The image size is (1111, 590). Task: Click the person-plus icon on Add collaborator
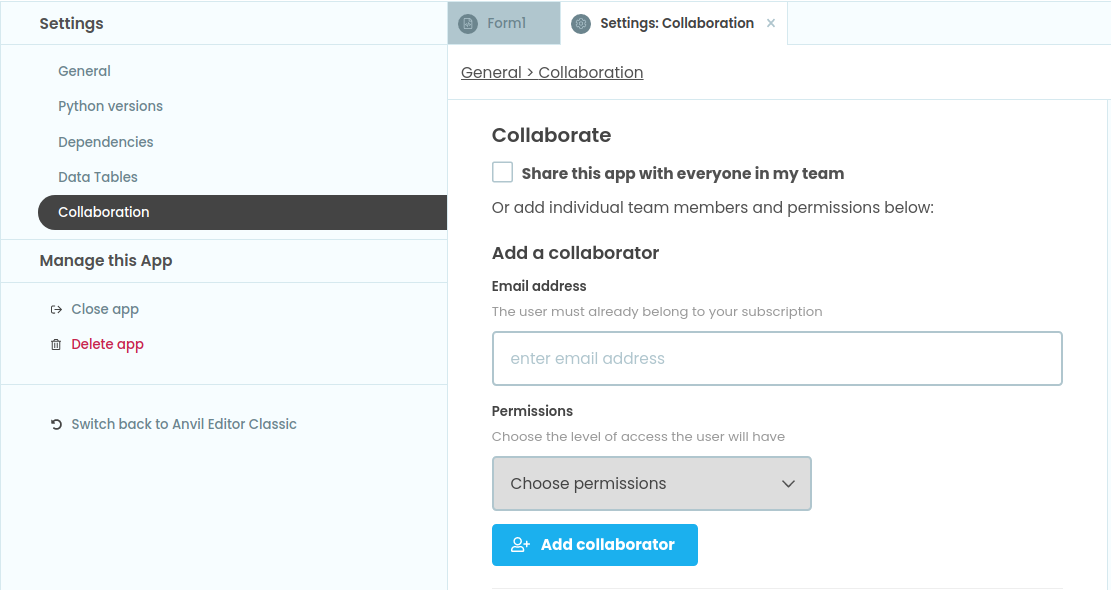[x=519, y=544]
